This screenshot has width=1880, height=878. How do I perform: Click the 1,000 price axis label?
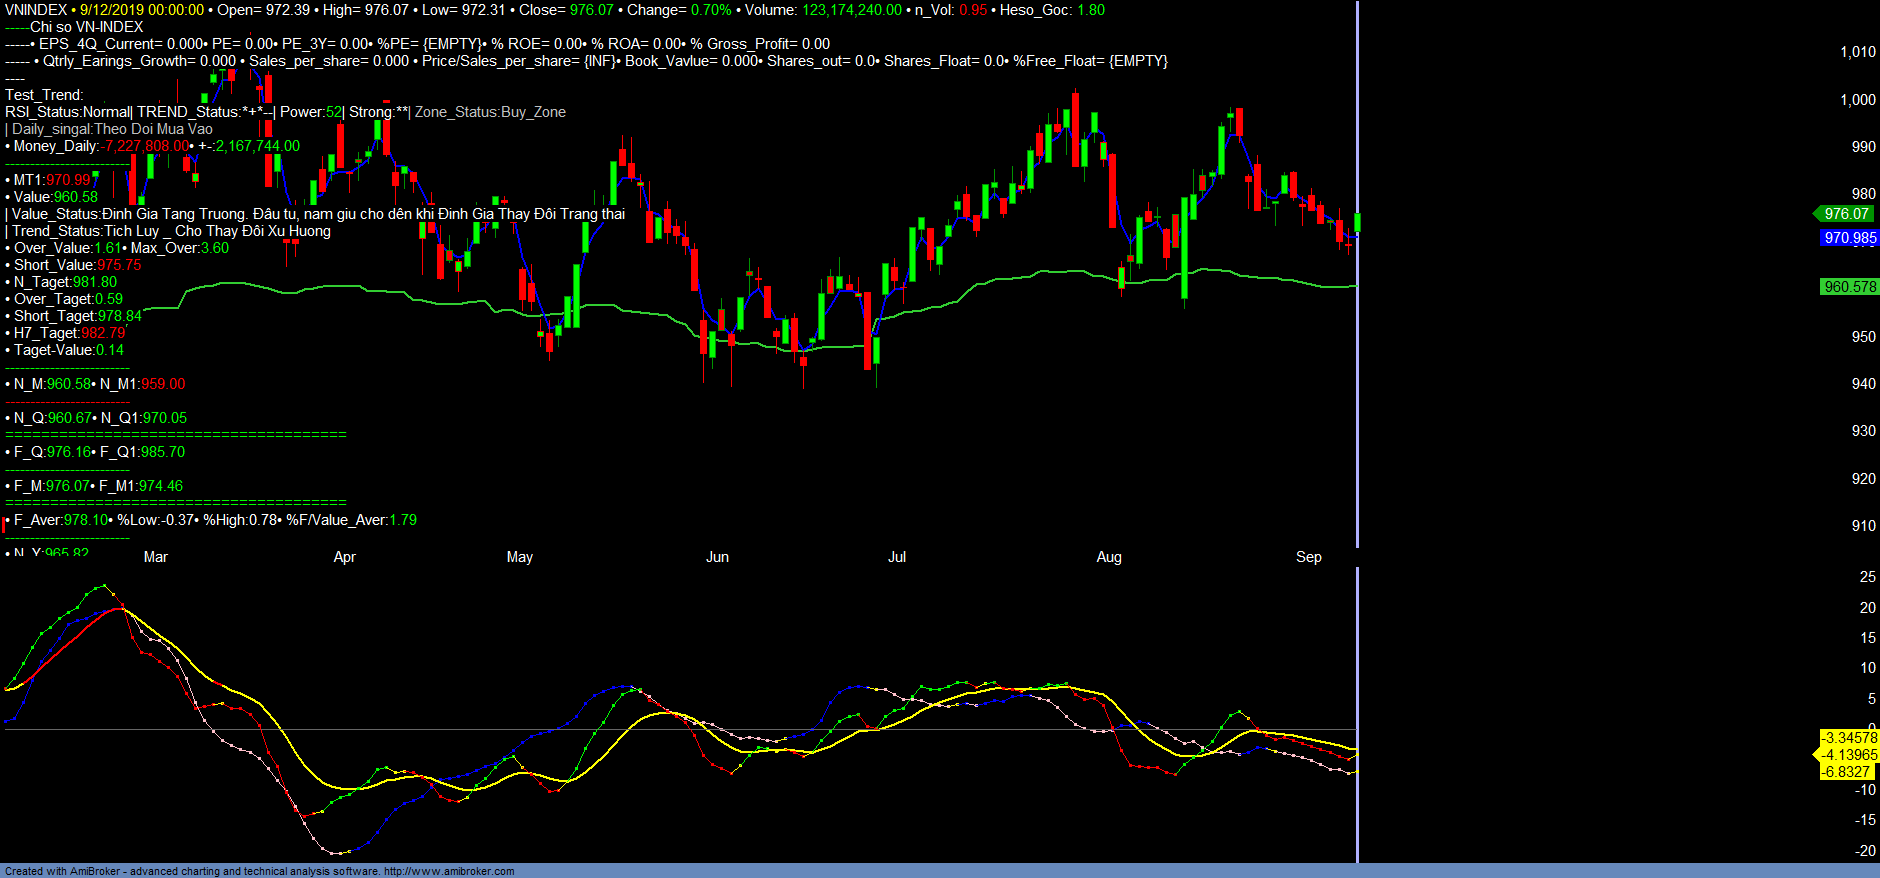1857,100
